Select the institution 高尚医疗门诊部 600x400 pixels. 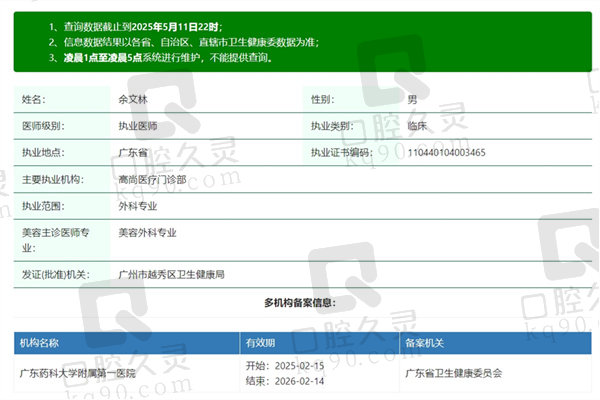(x=152, y=179)
